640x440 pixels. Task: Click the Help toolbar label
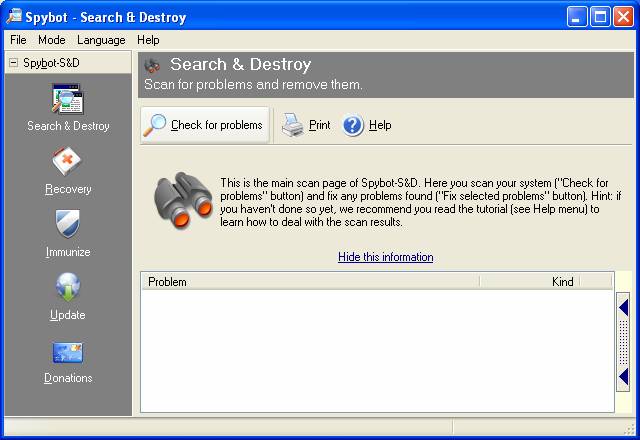click(380, 125)
